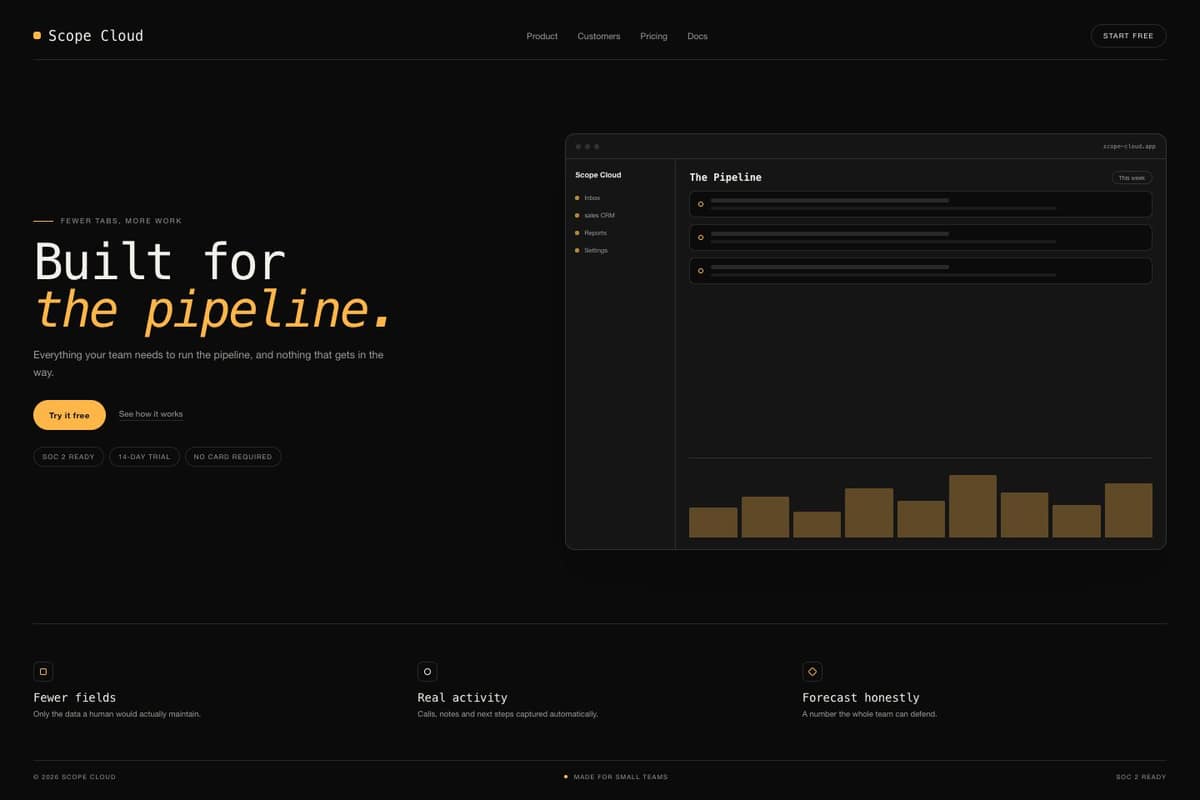
Task: Click the START FREE button
Action: [x=1128, y=36]
